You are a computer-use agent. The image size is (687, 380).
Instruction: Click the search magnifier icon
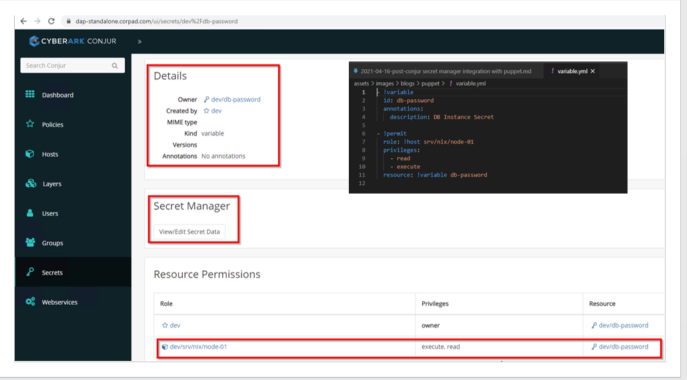coord(115,66)
